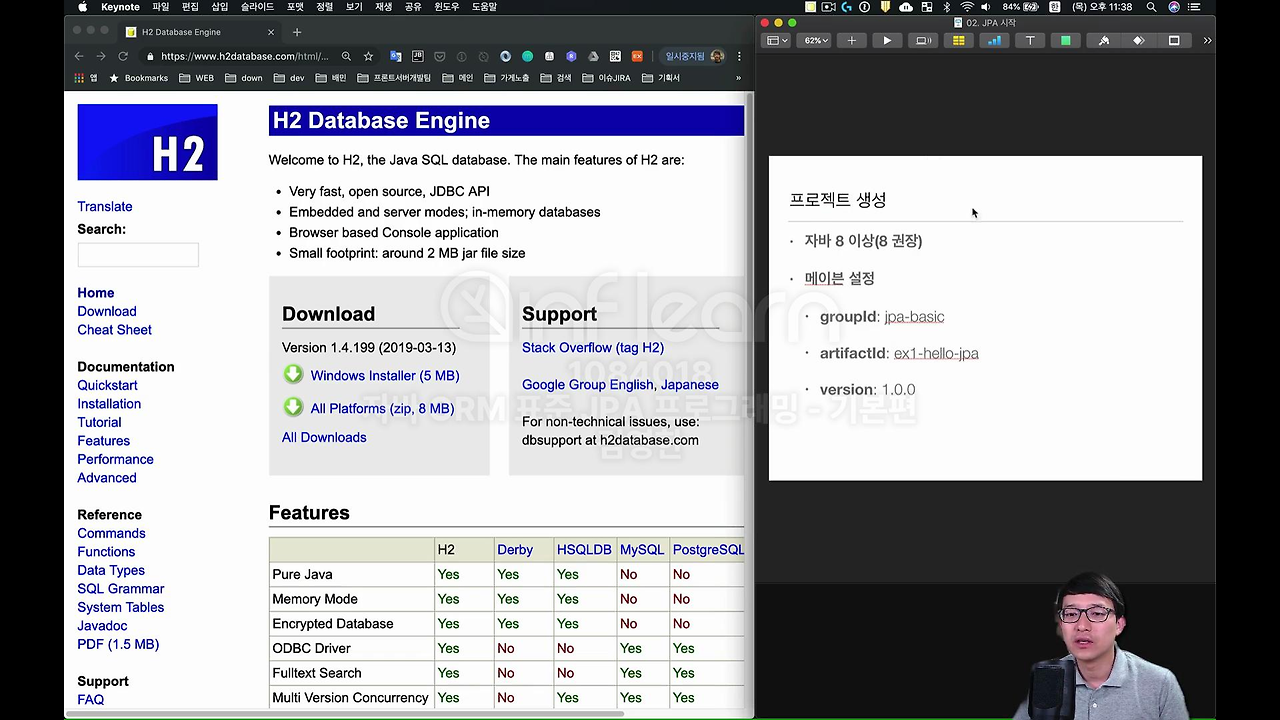Go back in Chrome

79,56
